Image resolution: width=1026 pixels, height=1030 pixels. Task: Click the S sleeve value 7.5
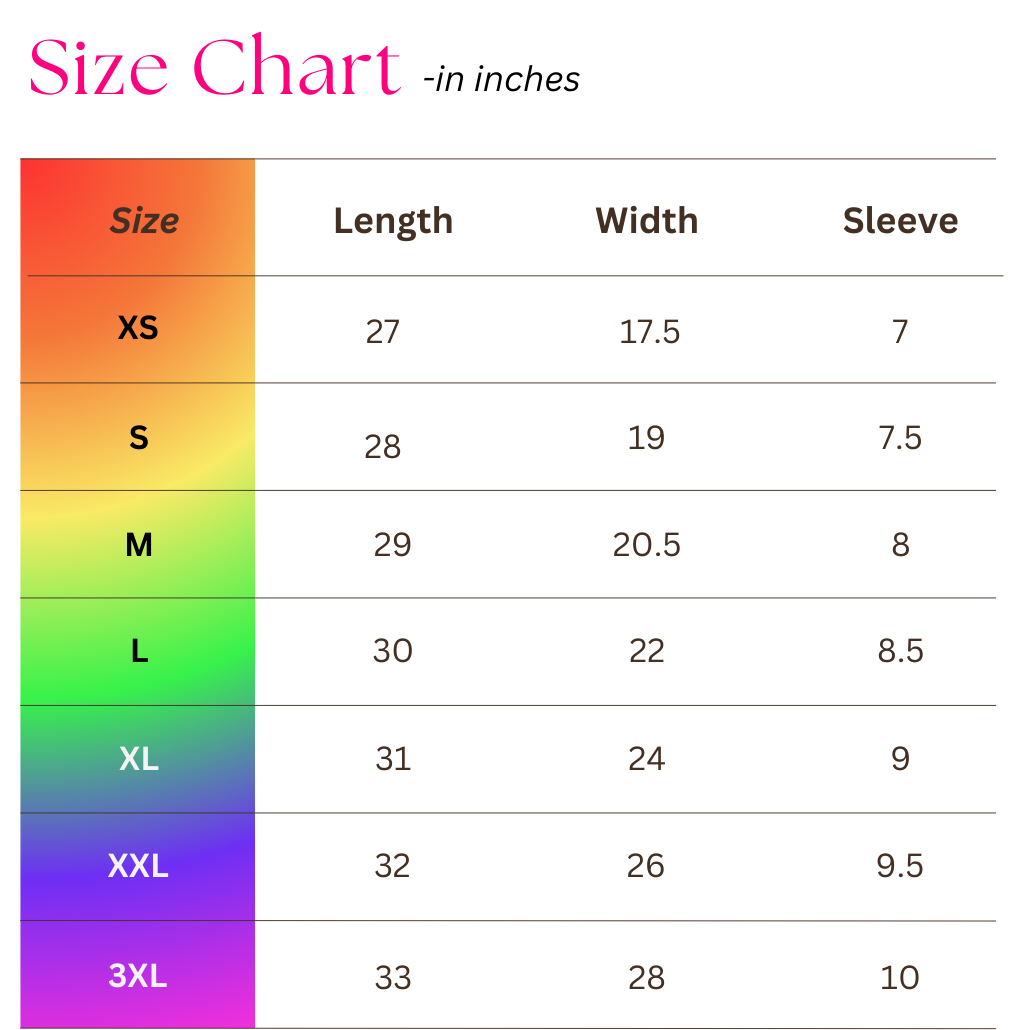(x=900, y=438)
